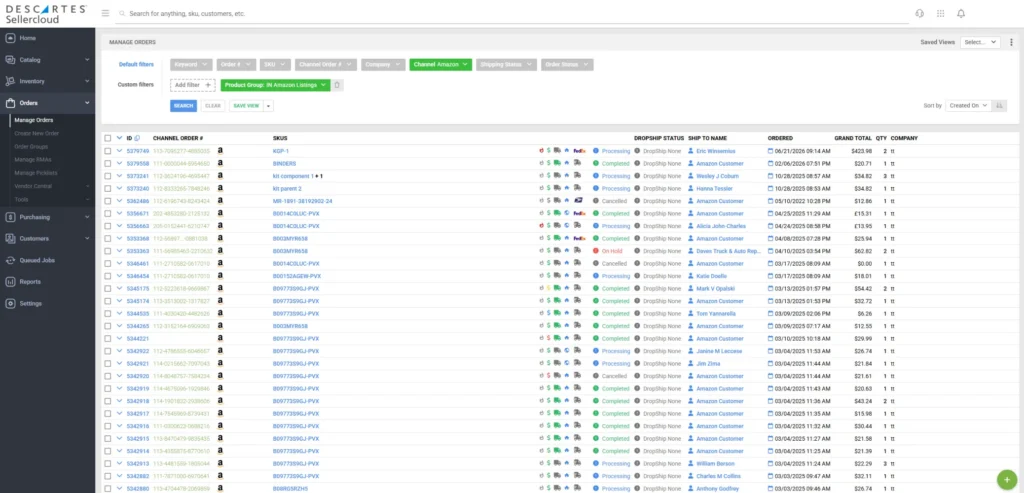Check the box for order 5342920
This screenshot has height=493, width=1024.
[108, 376]
